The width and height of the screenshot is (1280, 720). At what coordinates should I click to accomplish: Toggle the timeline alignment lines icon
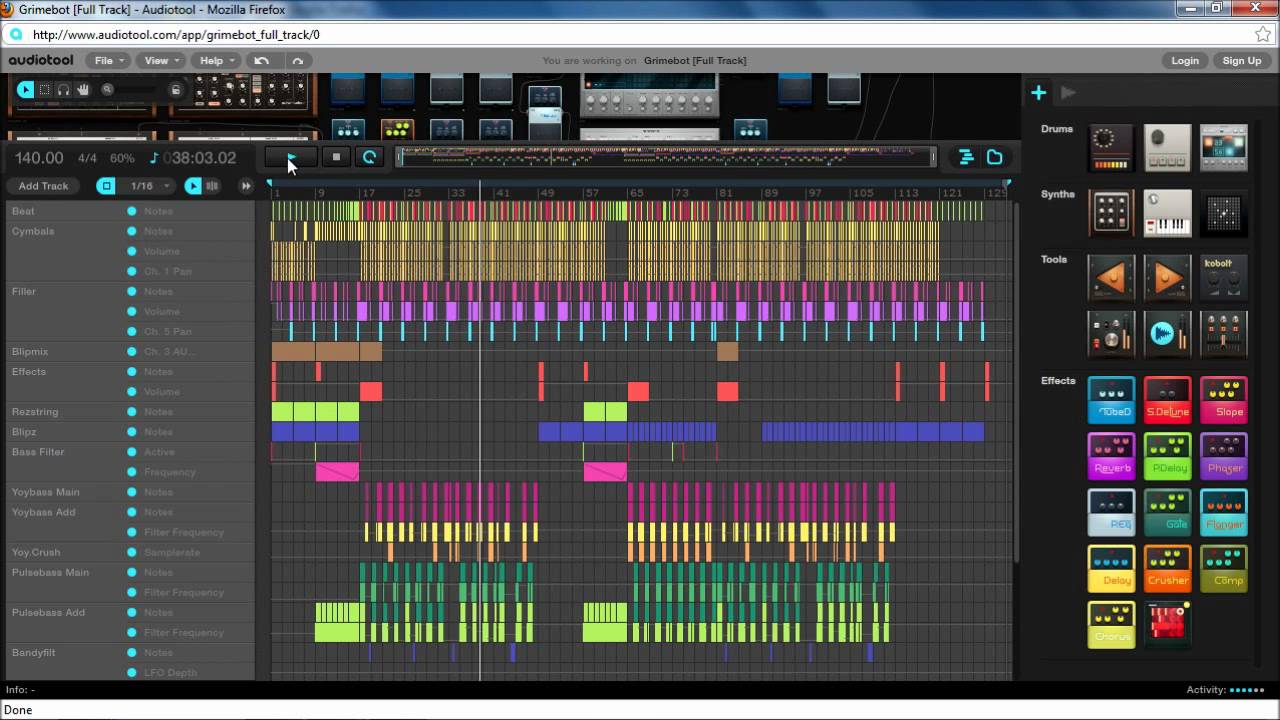[966, 157]
